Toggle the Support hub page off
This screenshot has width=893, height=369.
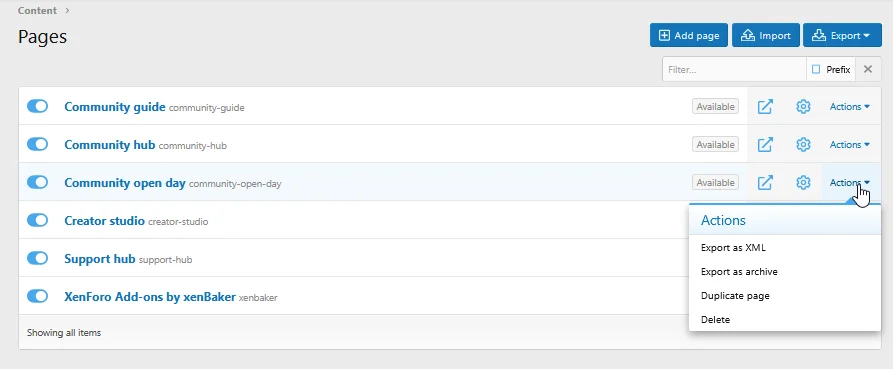(38, 259)
